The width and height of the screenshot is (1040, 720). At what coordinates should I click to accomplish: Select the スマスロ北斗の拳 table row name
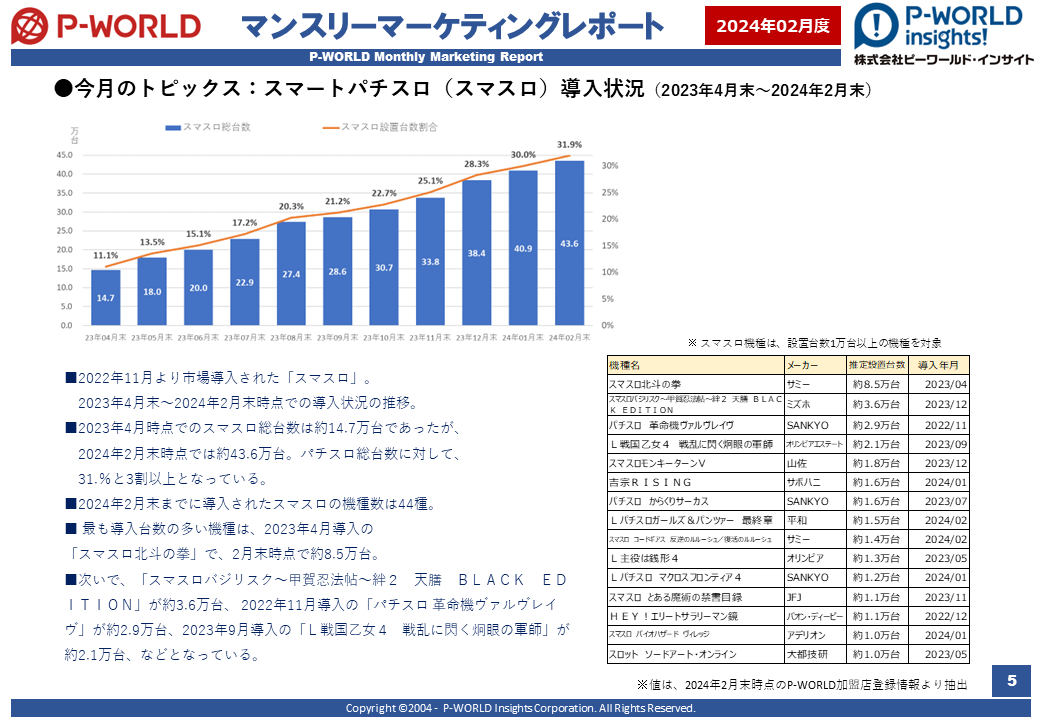[x=645, y=385]
